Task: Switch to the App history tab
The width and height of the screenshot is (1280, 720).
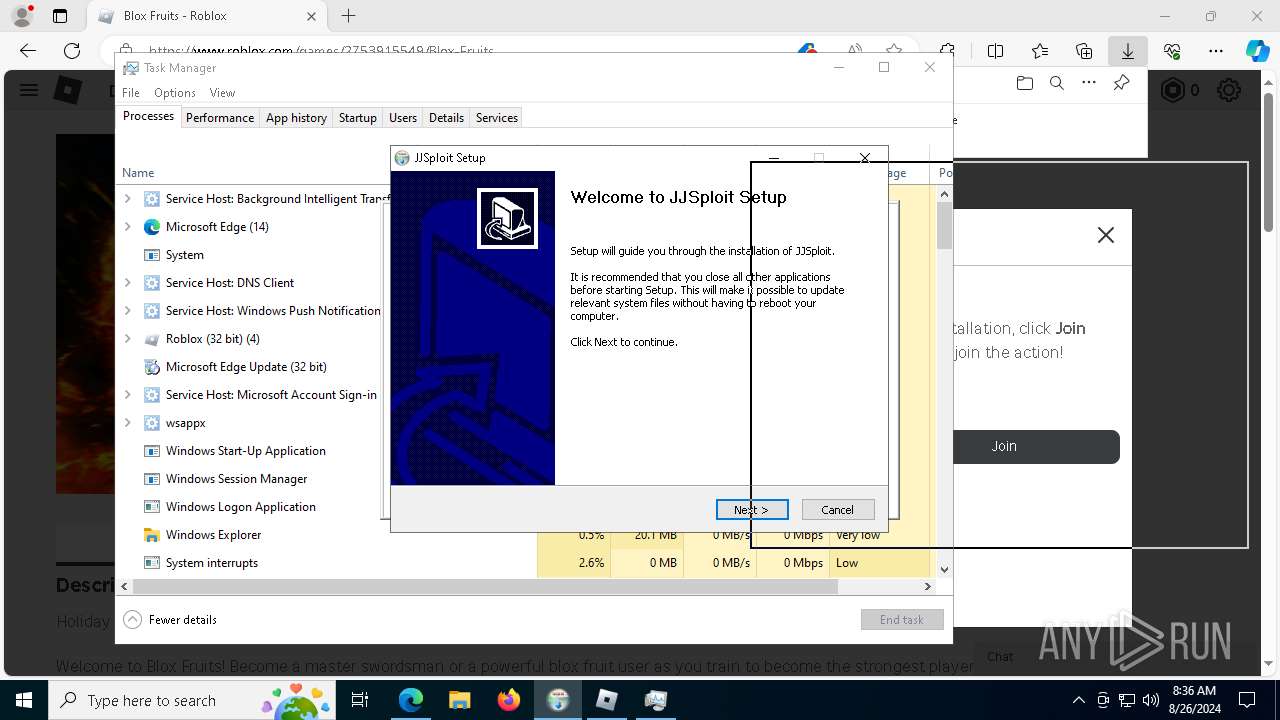Action: (x=296, y=118)
